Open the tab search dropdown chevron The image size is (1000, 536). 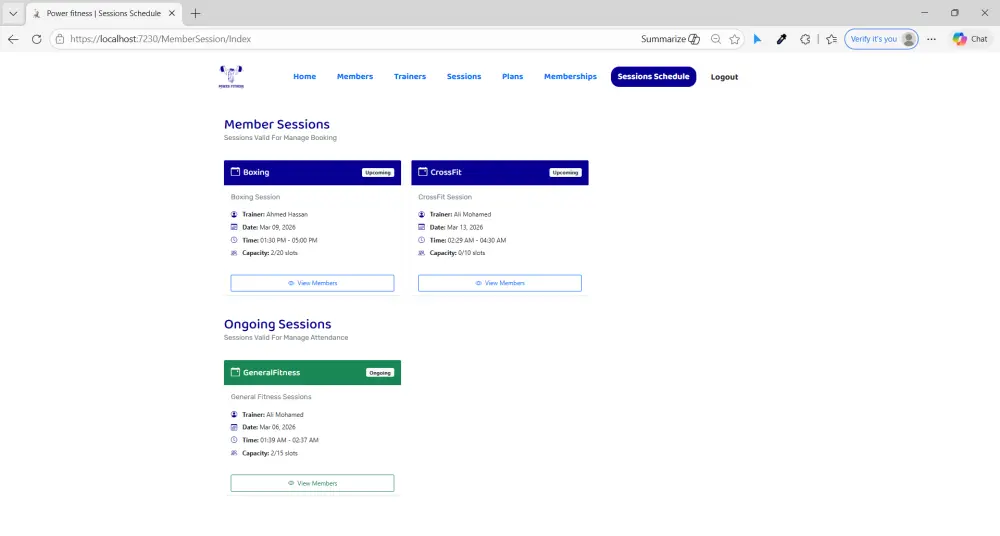coord(13,13)
